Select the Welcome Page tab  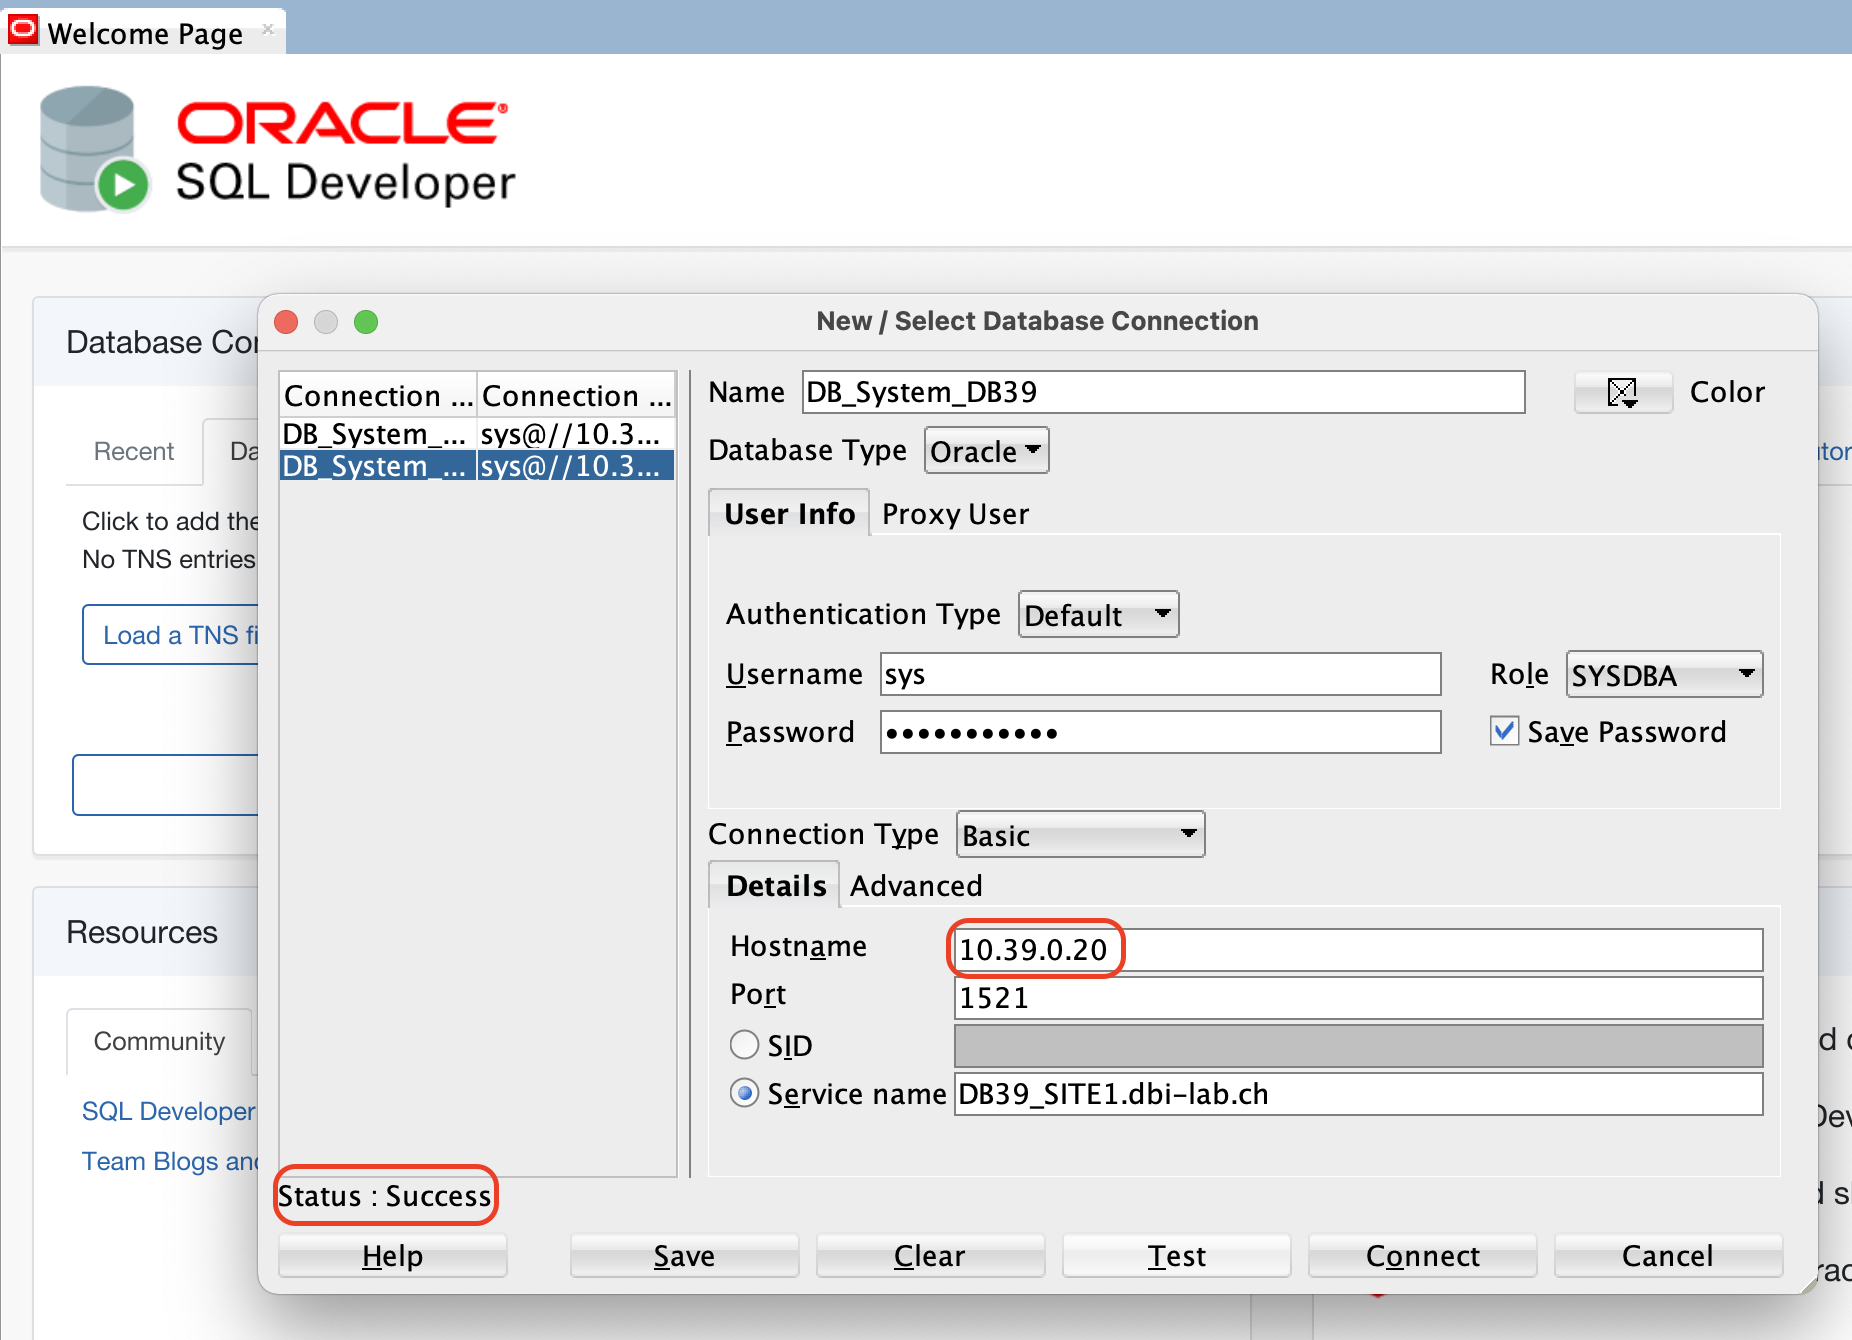coord(144,32)
